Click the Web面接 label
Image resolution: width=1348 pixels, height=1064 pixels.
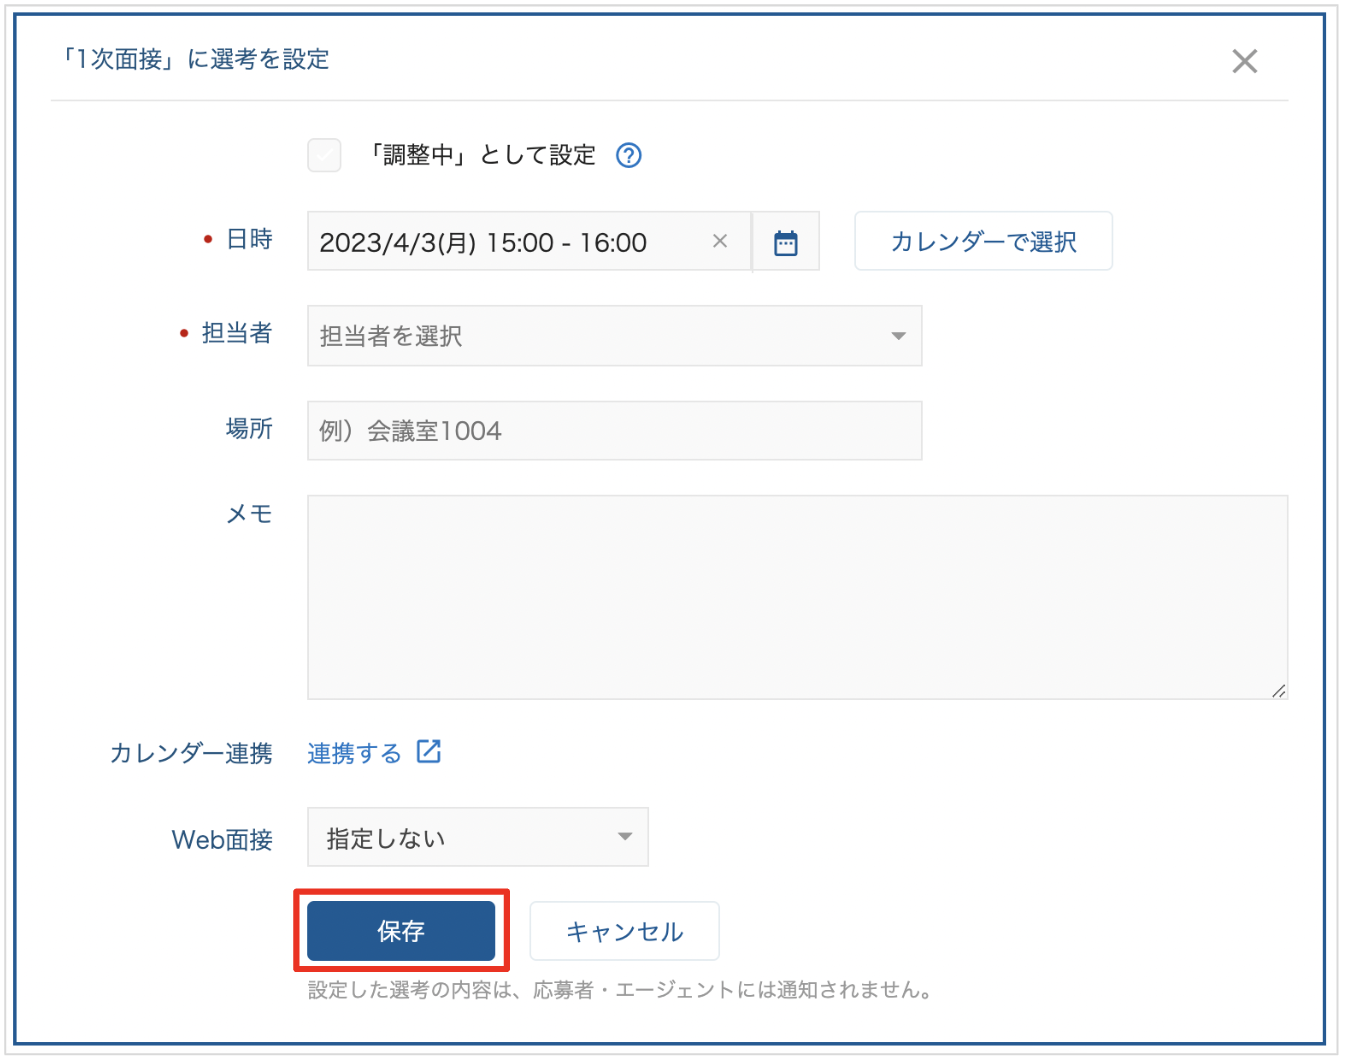coord(222,839)
